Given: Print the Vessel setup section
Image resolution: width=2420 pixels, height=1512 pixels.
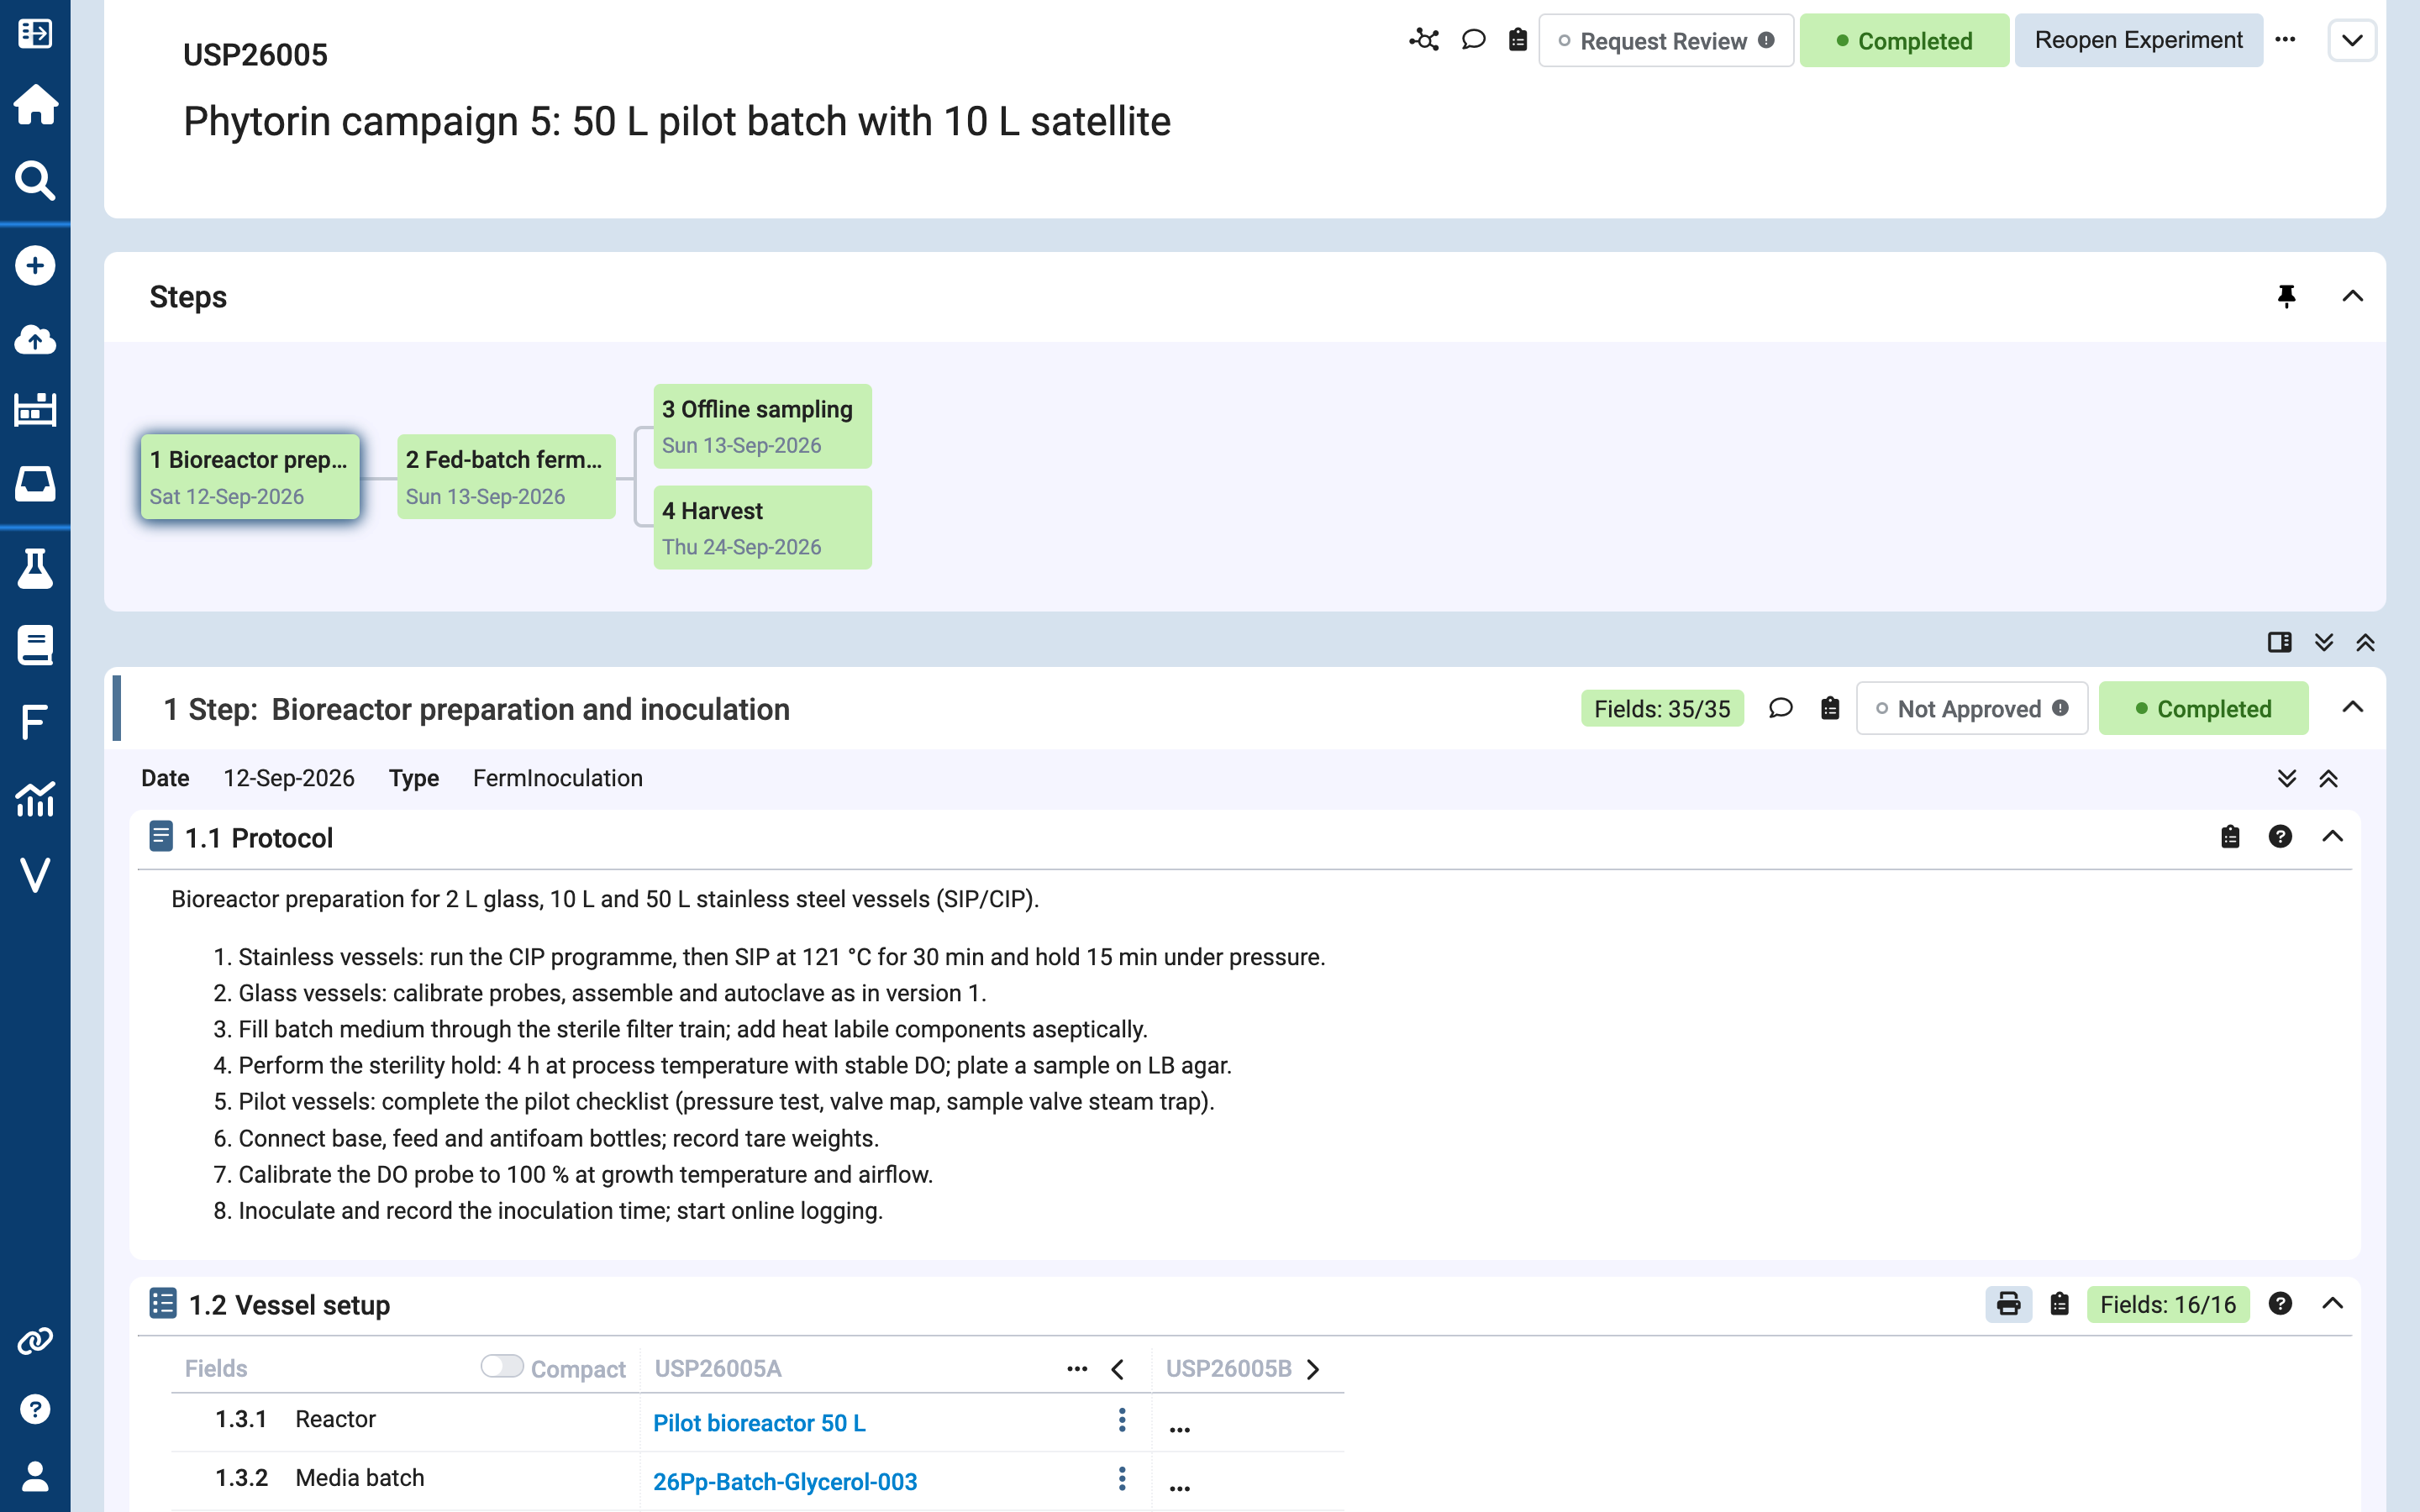Looking at the screenshot, I should 2008,1304.
